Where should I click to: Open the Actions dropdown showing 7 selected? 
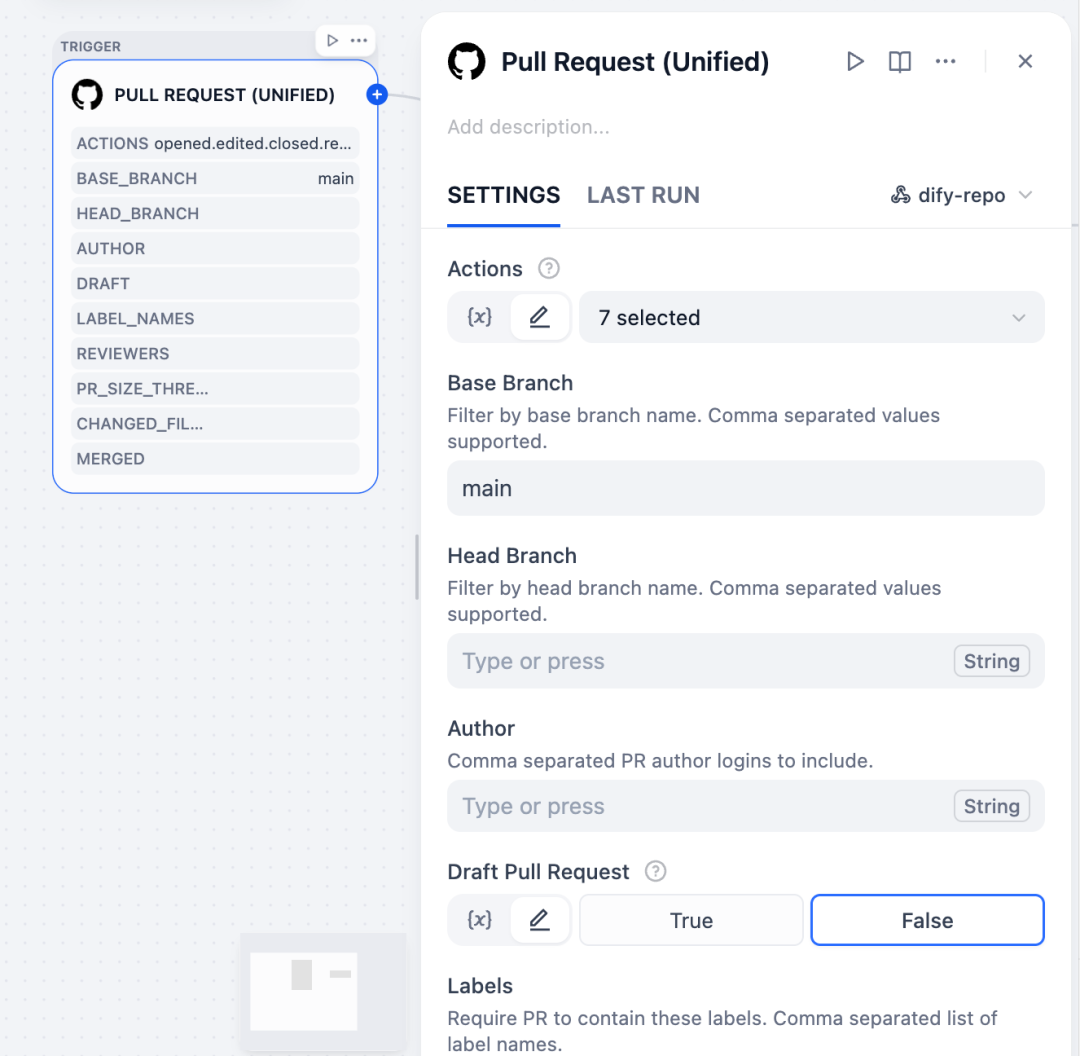812,317
